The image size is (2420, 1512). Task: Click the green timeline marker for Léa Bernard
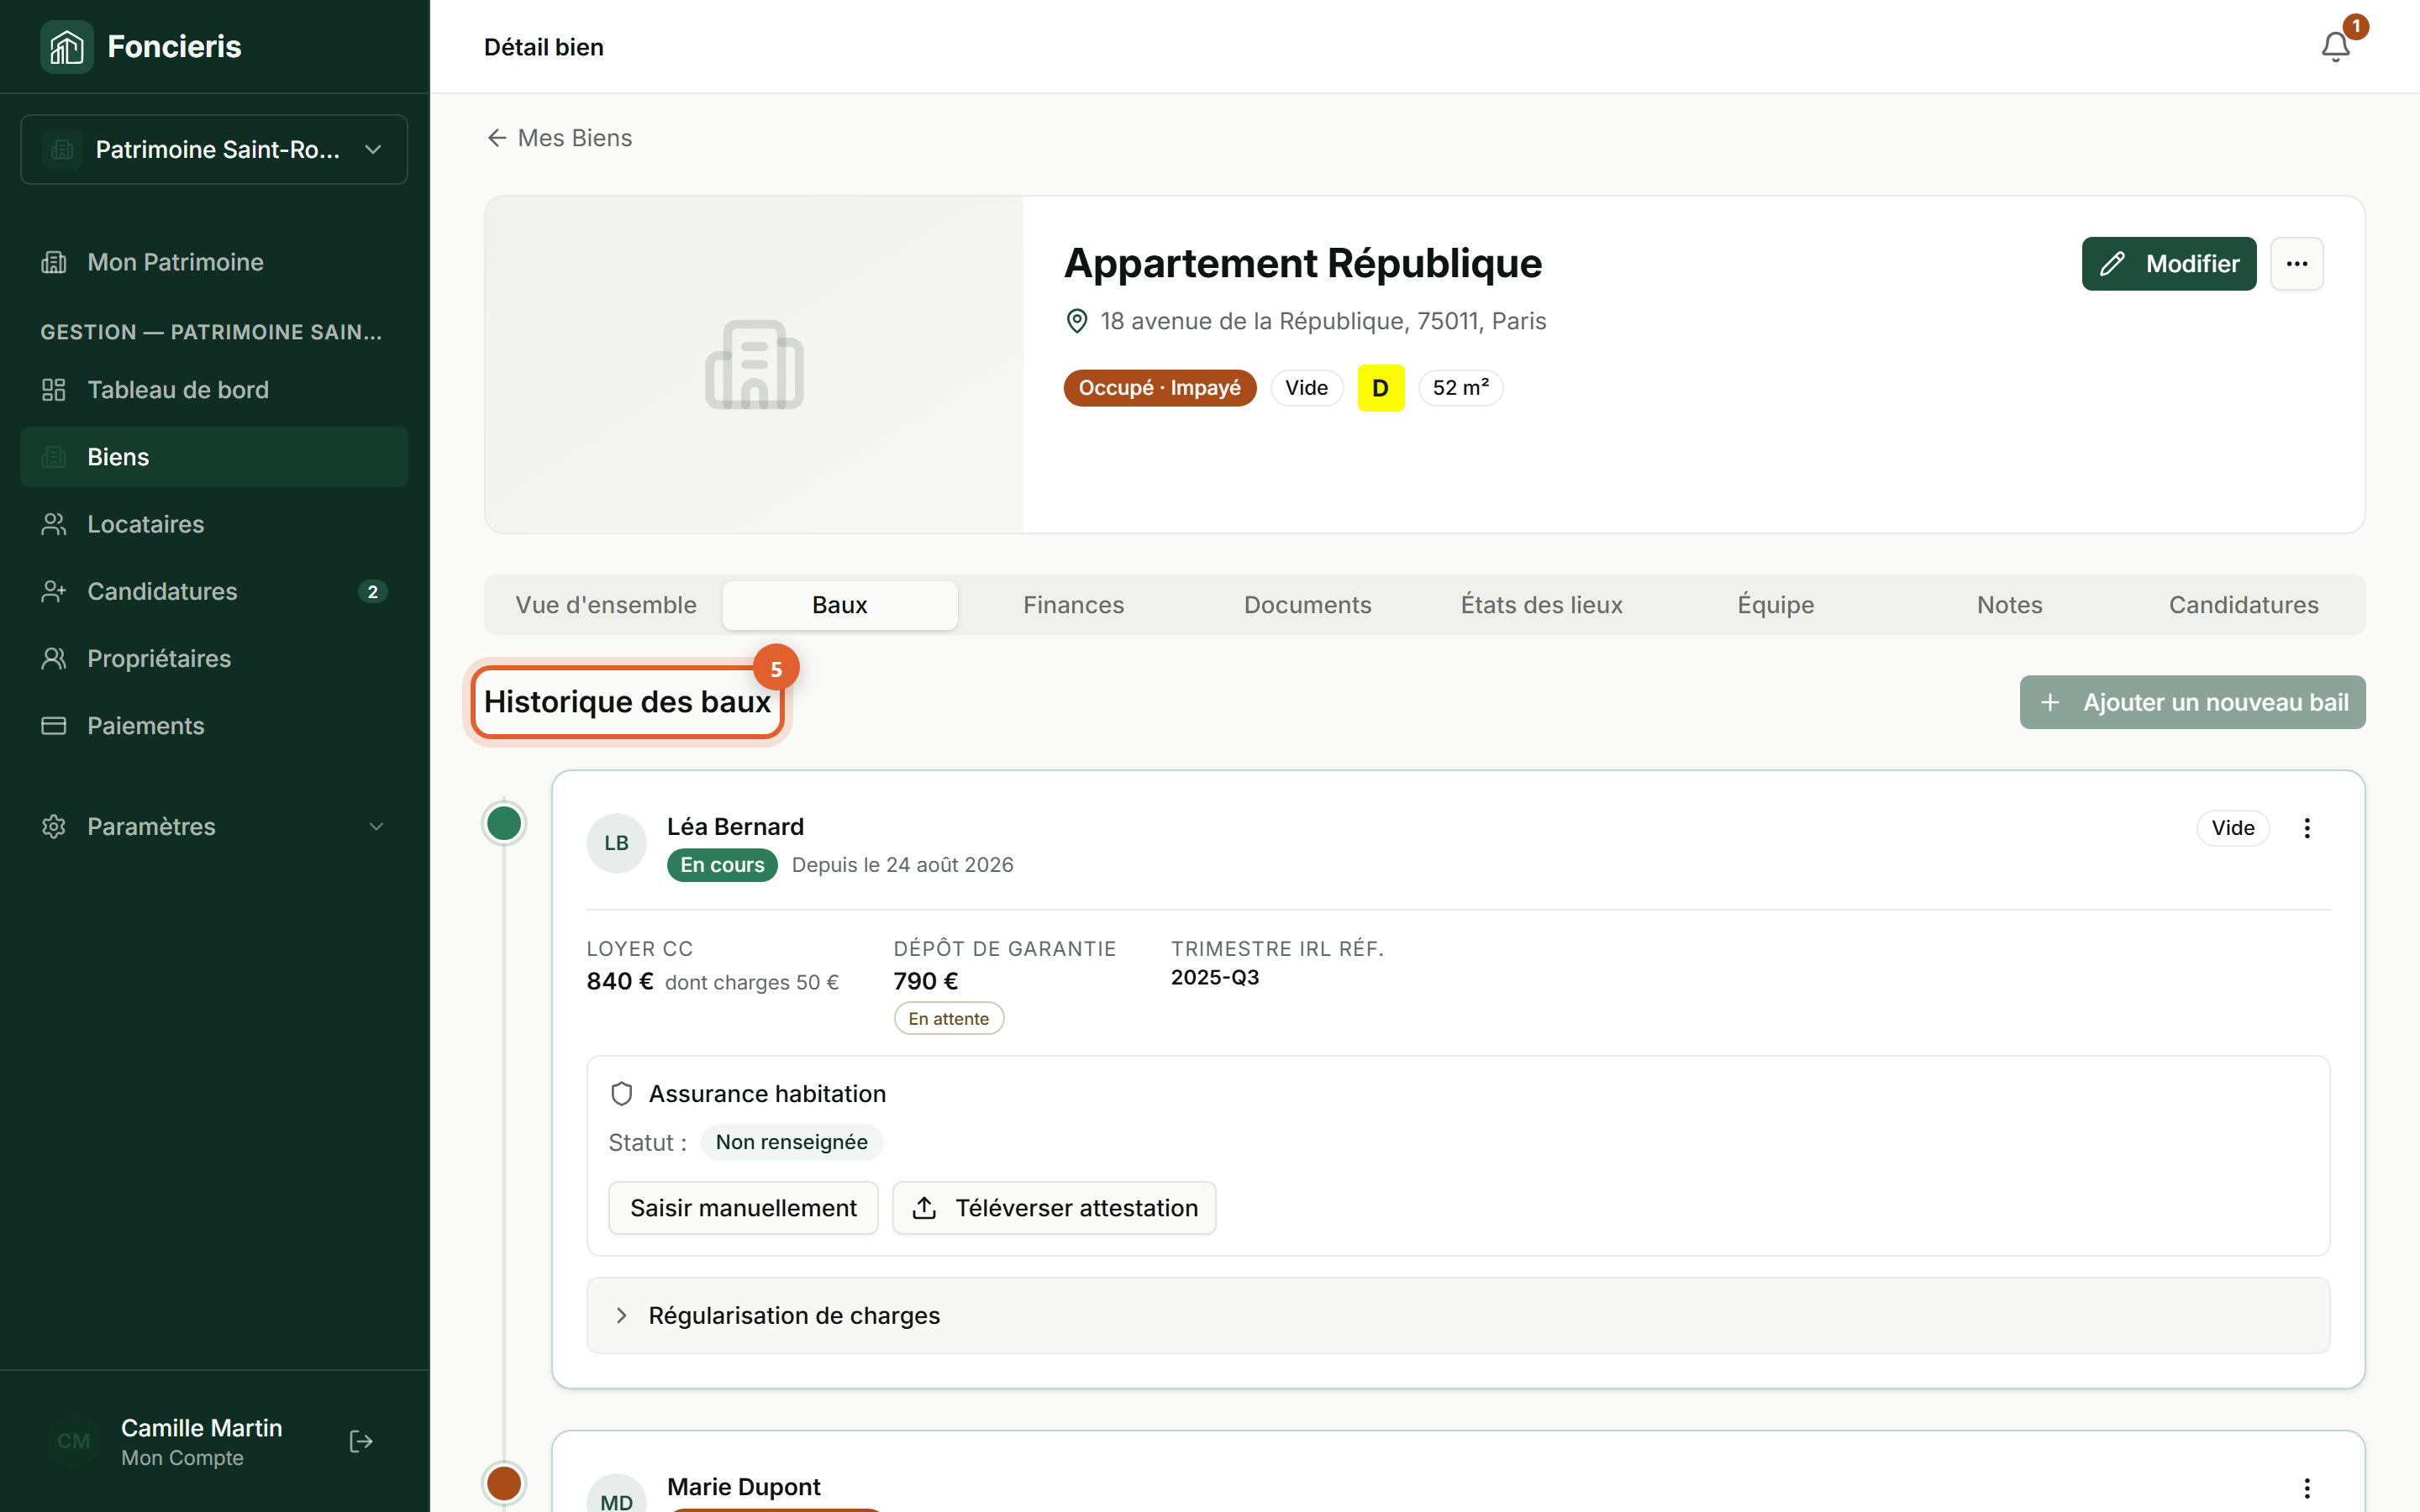pyautogui.click(x=504, y=823)
